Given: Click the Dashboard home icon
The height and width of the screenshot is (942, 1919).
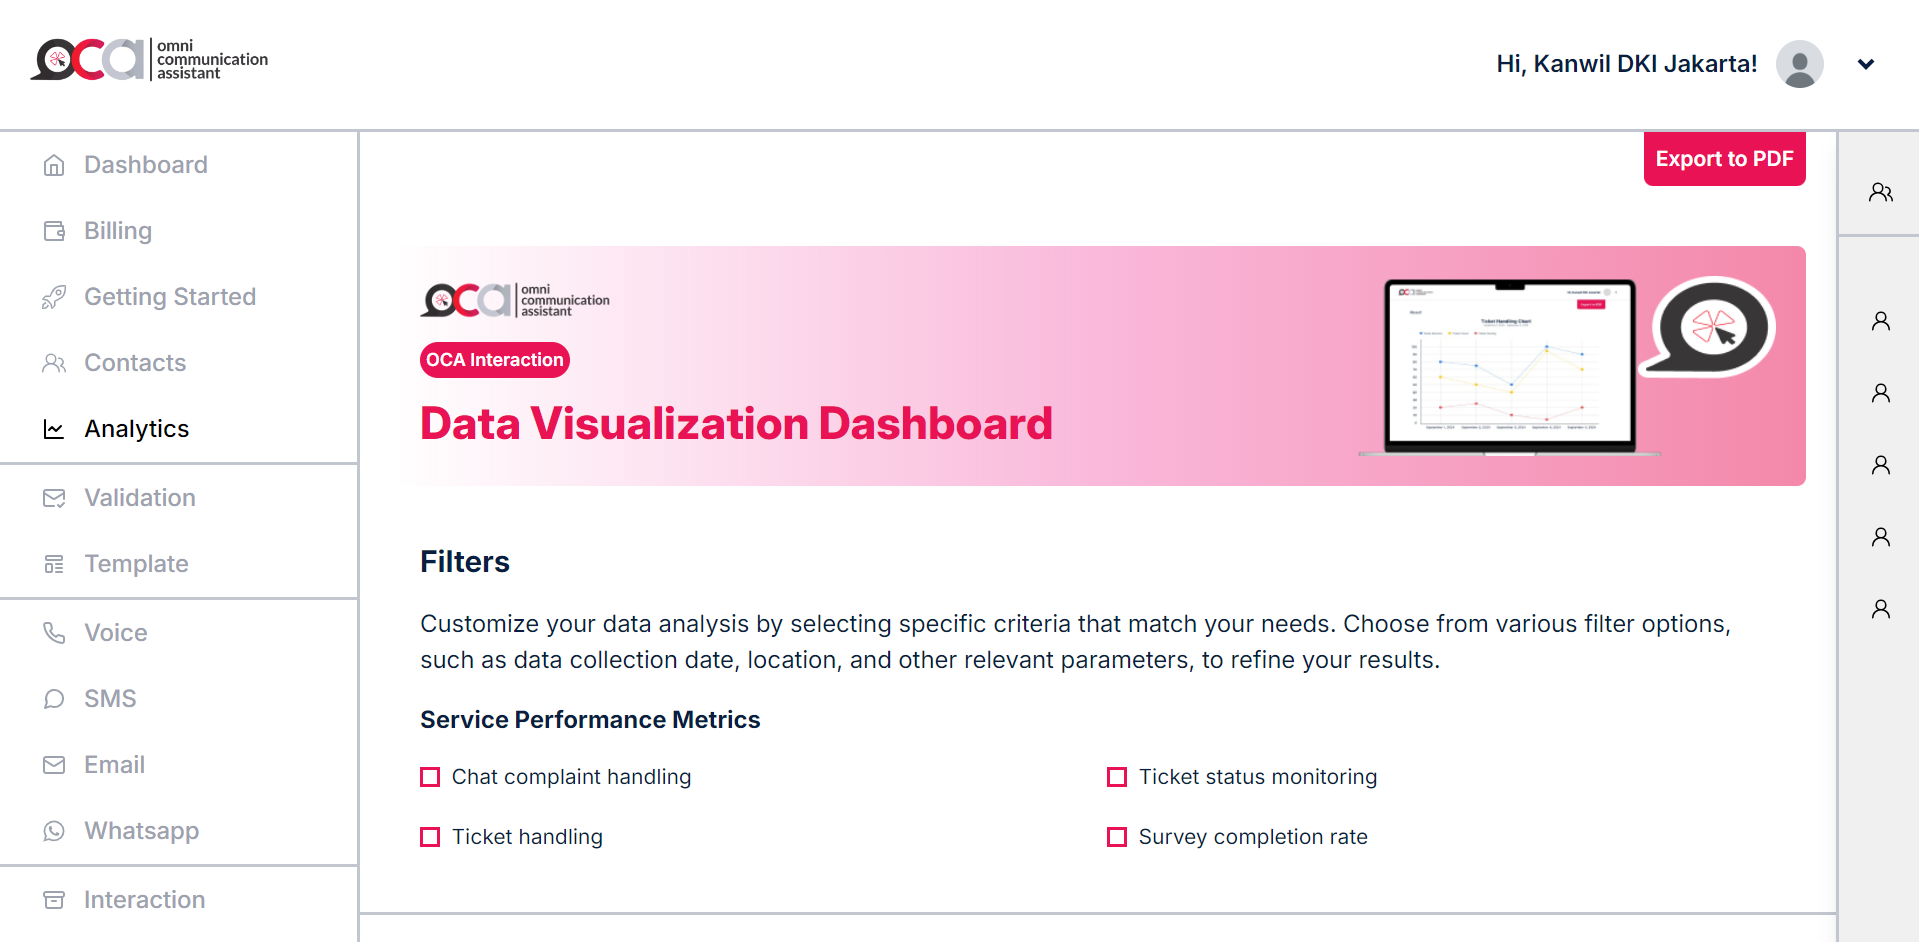Looking at the screenshot, I should click(54, 165).
